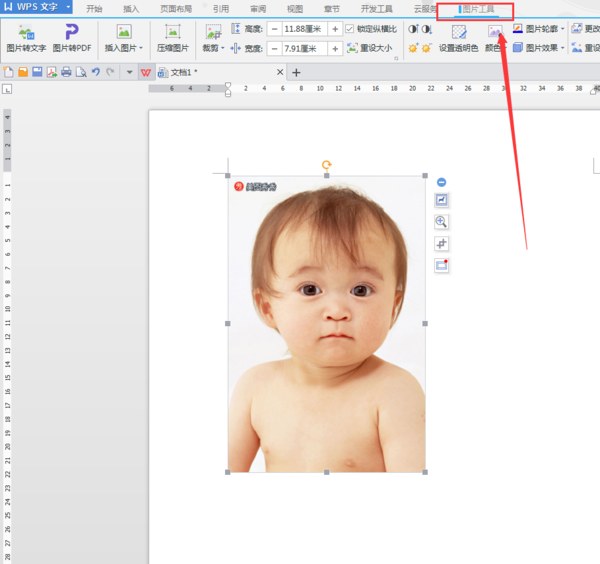This screenshot has width=600, height=564.
Task: Click the 图片转文字 (picture to text) icon
Action: point(26,33)
